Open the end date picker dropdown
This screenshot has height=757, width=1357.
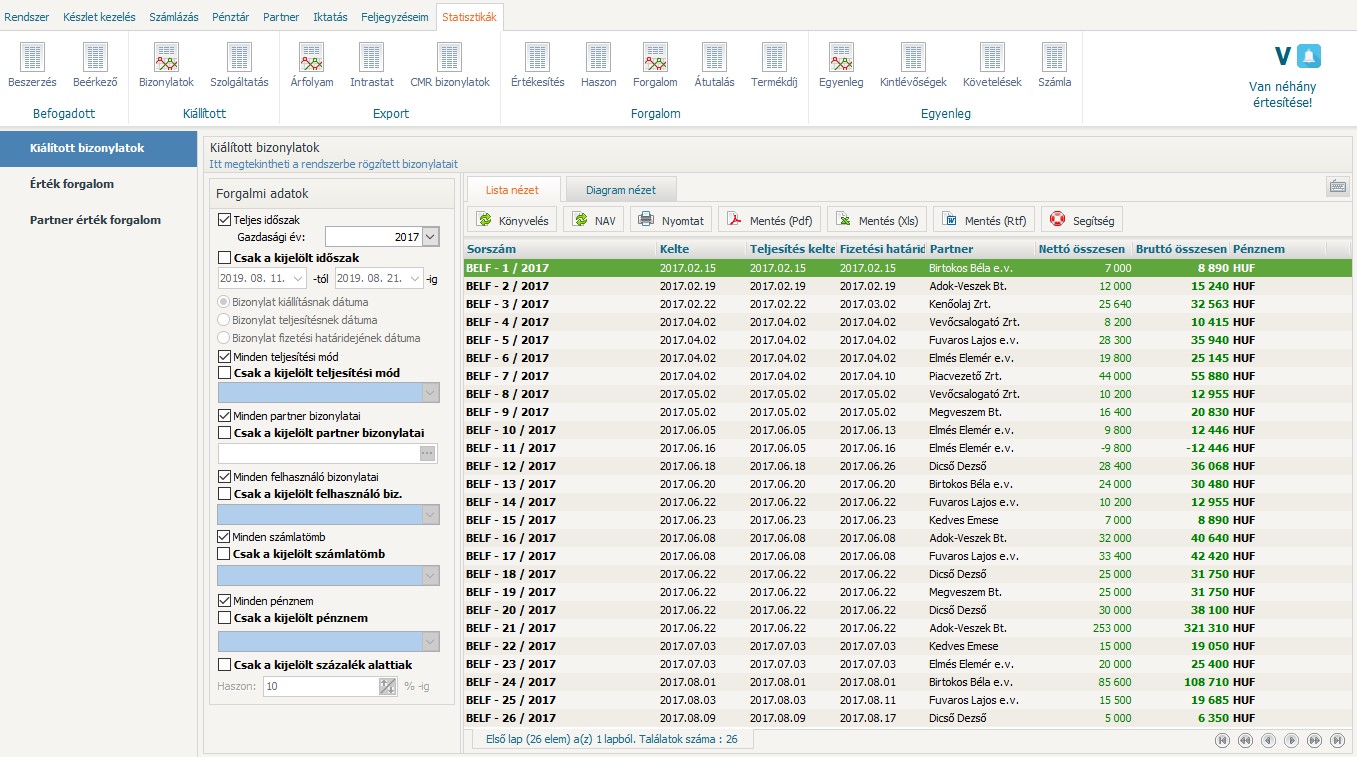(x=417, y=280)
